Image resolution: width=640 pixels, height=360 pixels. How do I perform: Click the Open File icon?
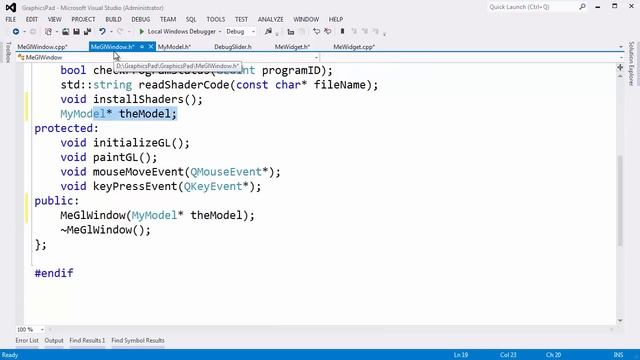coord(65,31)
